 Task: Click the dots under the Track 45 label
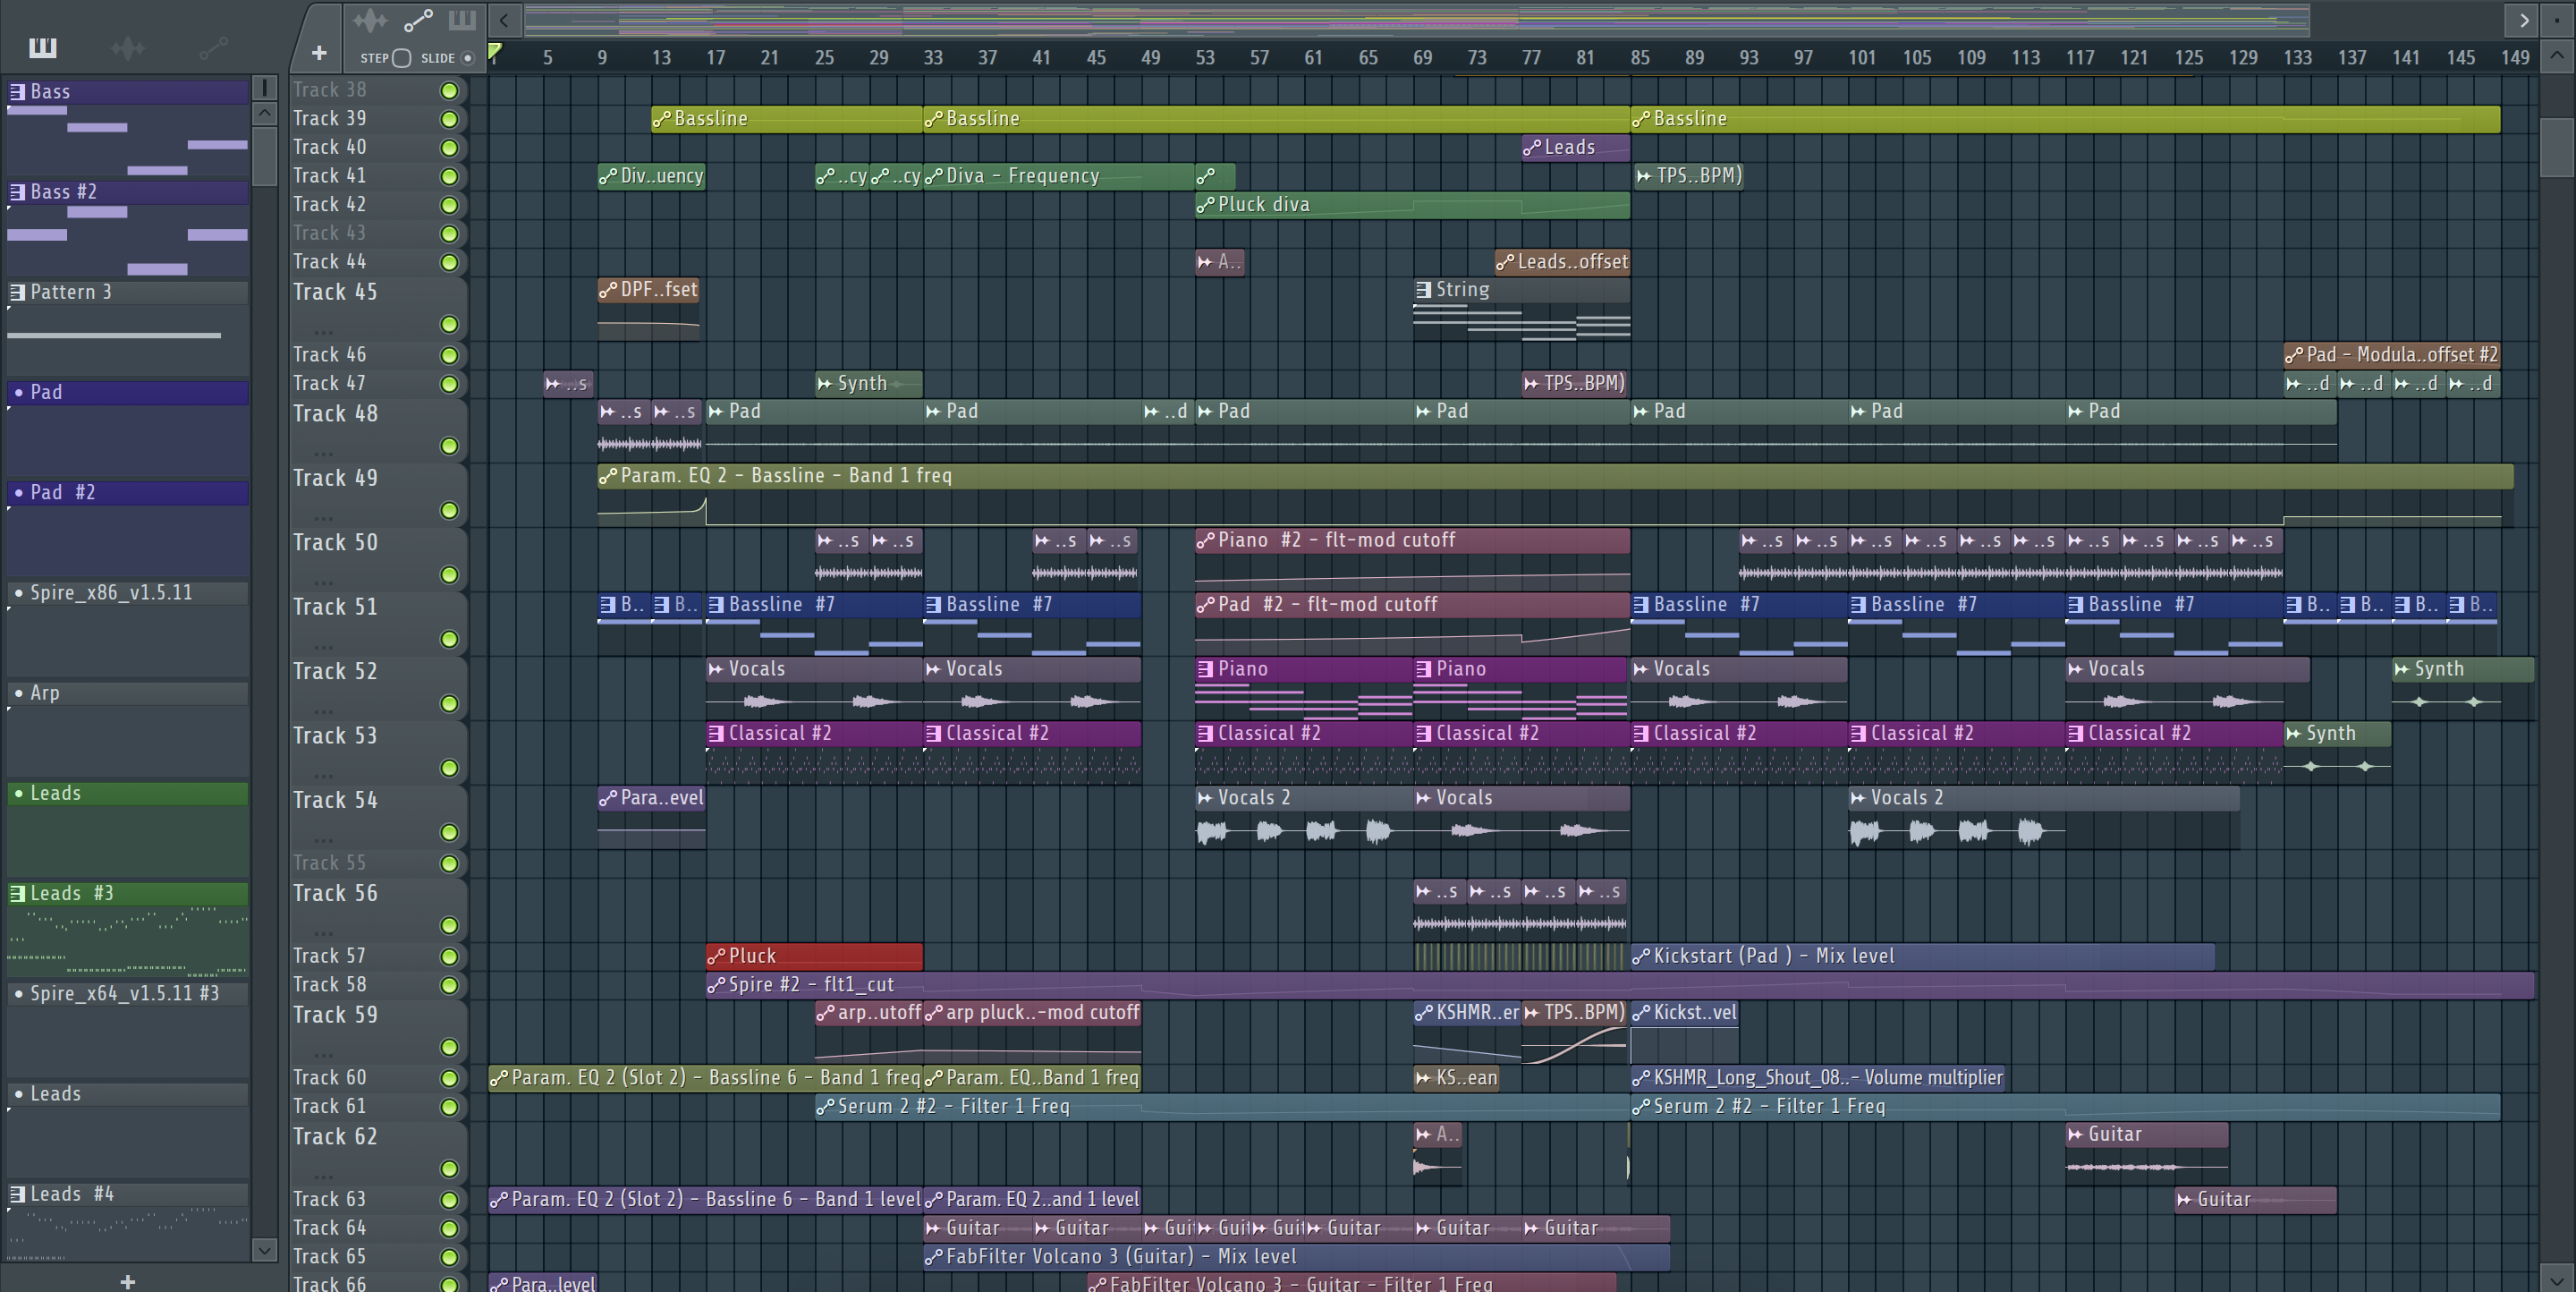point(323,331)
